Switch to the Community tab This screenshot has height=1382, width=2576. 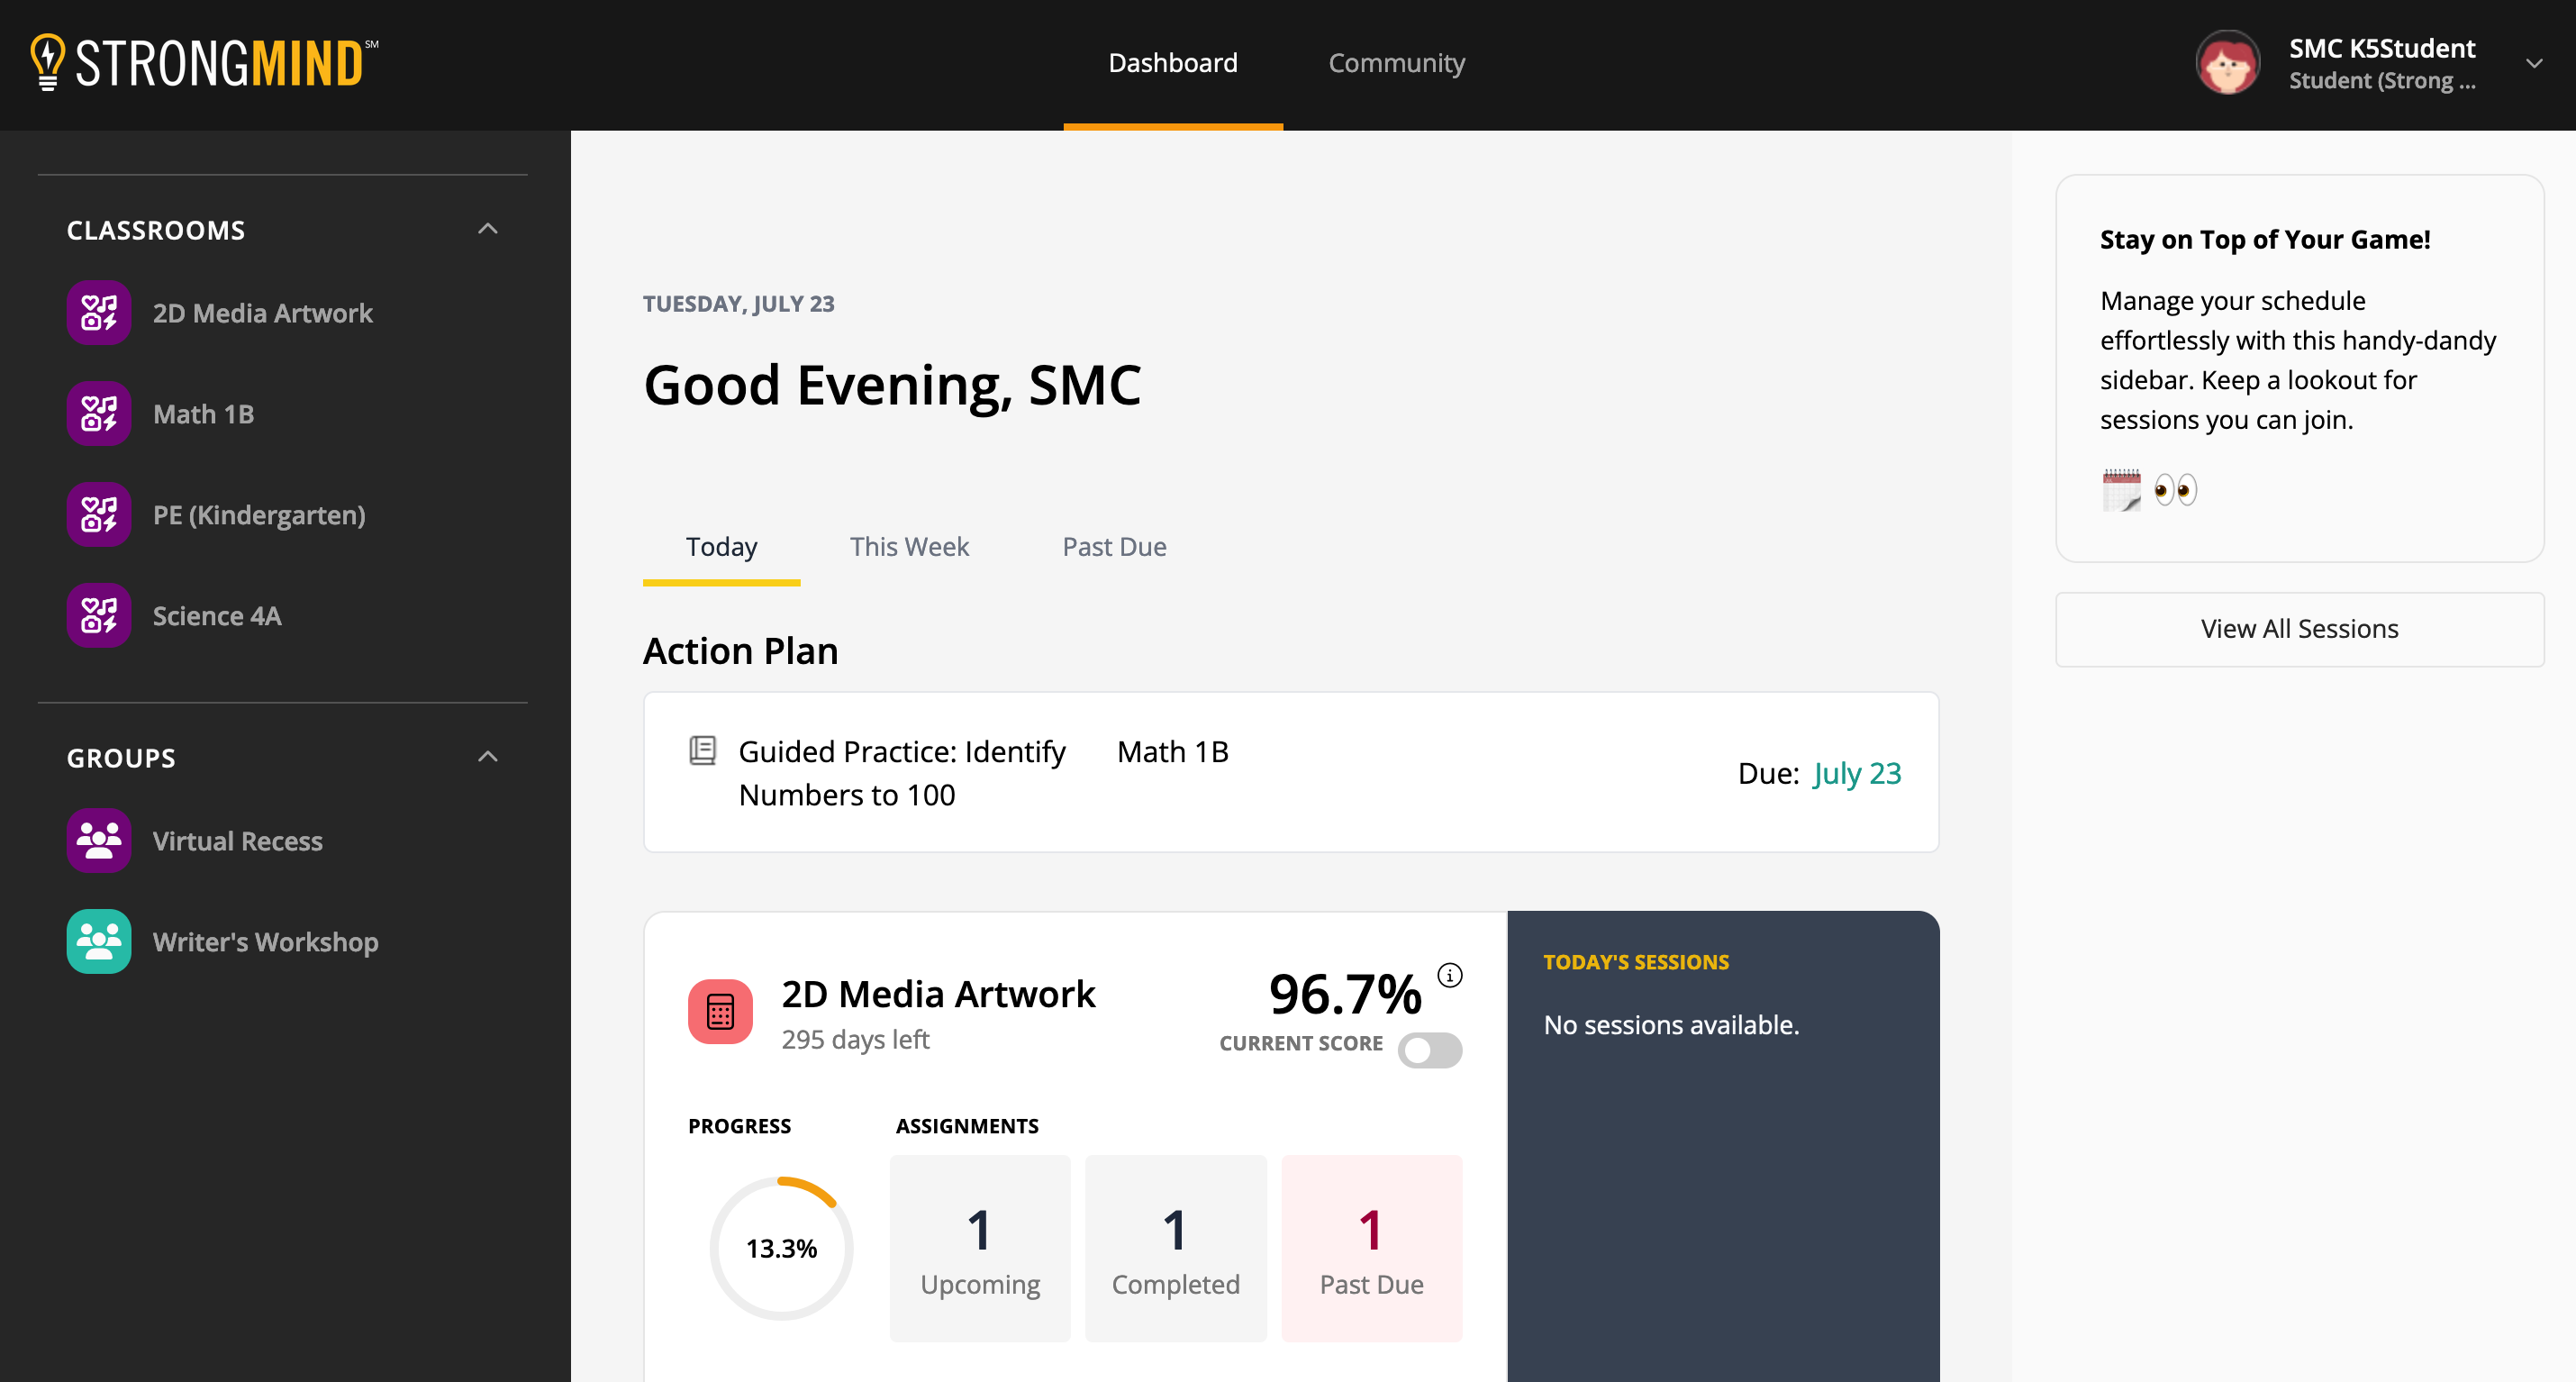1396,63
